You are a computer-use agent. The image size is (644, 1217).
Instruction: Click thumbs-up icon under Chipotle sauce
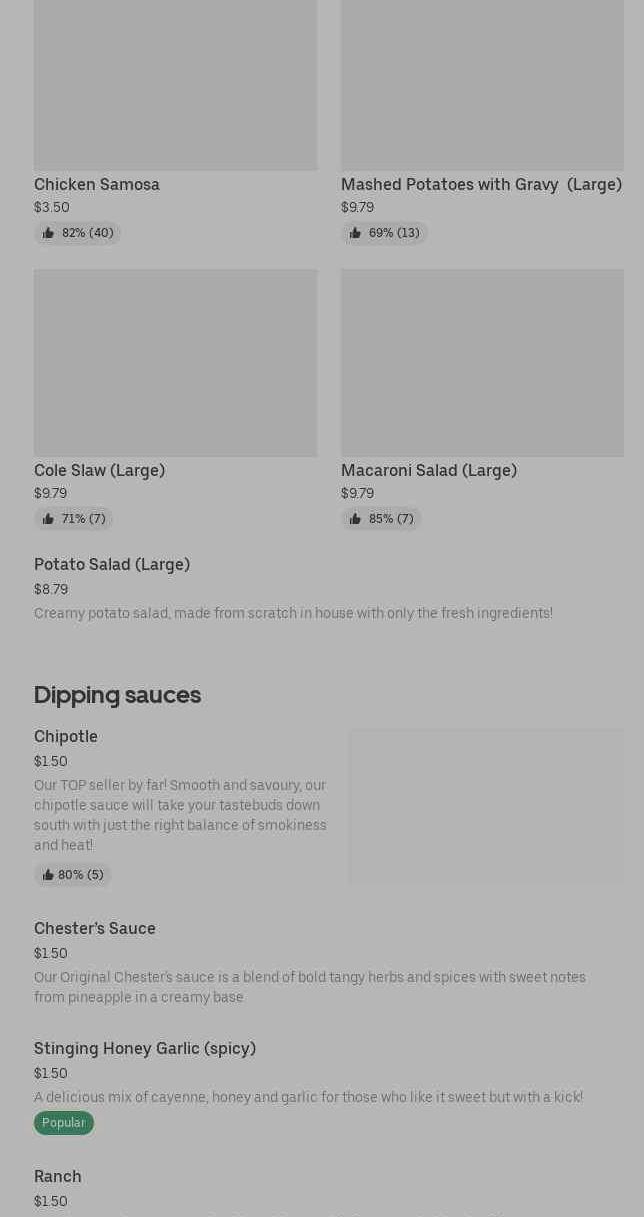[x=48, y=875]
